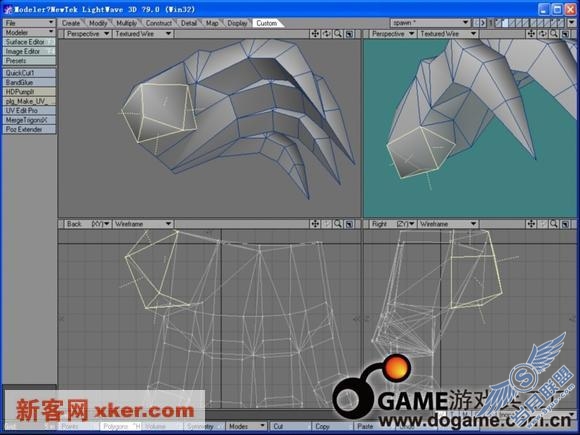Expand the spawn object name dropdown

click(431, 23)
